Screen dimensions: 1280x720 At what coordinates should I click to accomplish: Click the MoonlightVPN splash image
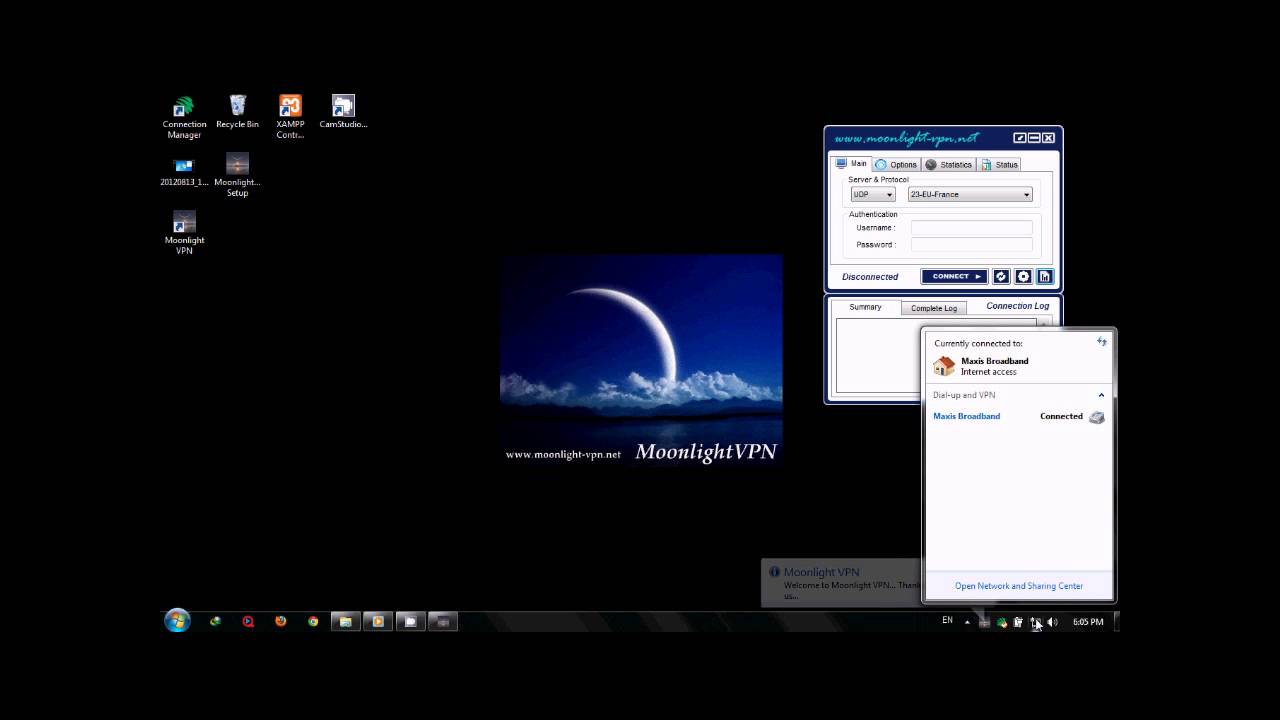641,360
